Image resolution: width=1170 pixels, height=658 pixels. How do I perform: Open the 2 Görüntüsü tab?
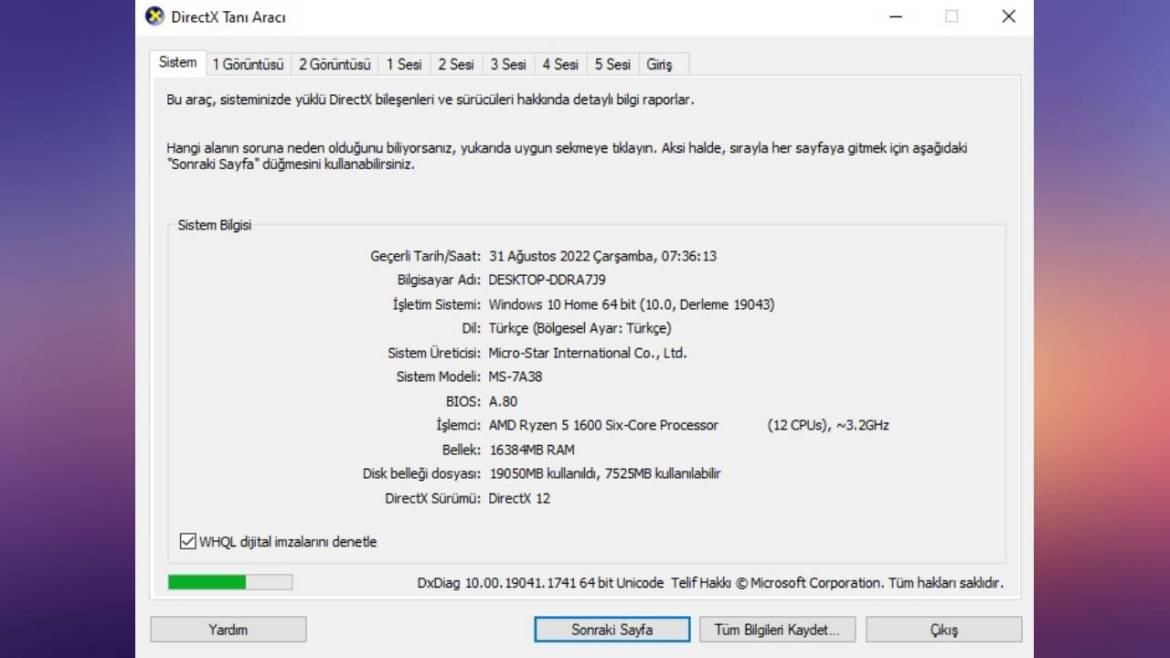334,64
